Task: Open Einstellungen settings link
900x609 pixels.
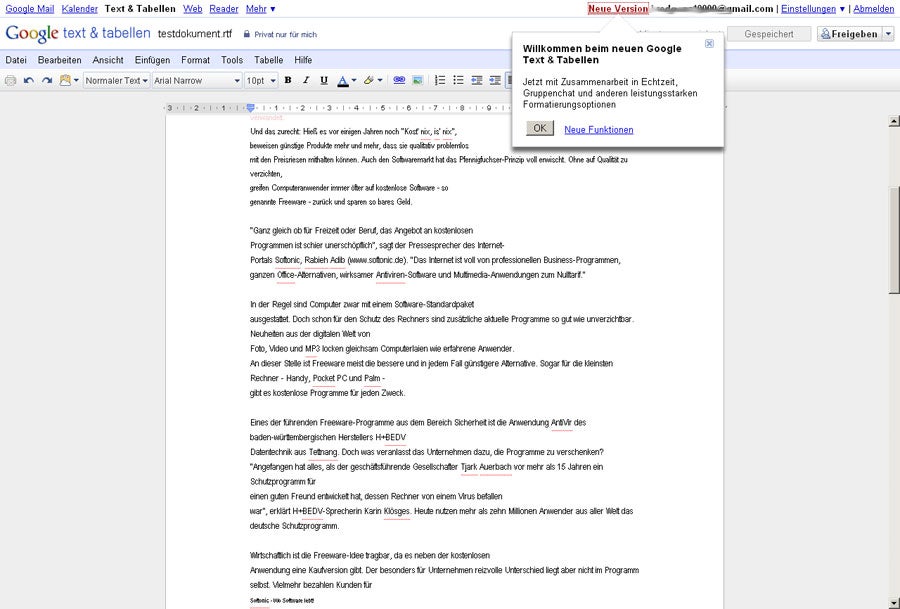Action: pyautogui.click(x=809, y=9)
